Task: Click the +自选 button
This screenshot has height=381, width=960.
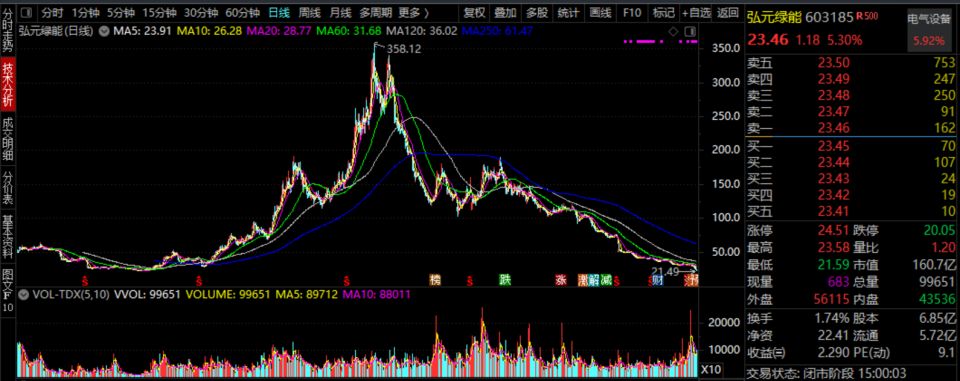Action: (696, 12)
